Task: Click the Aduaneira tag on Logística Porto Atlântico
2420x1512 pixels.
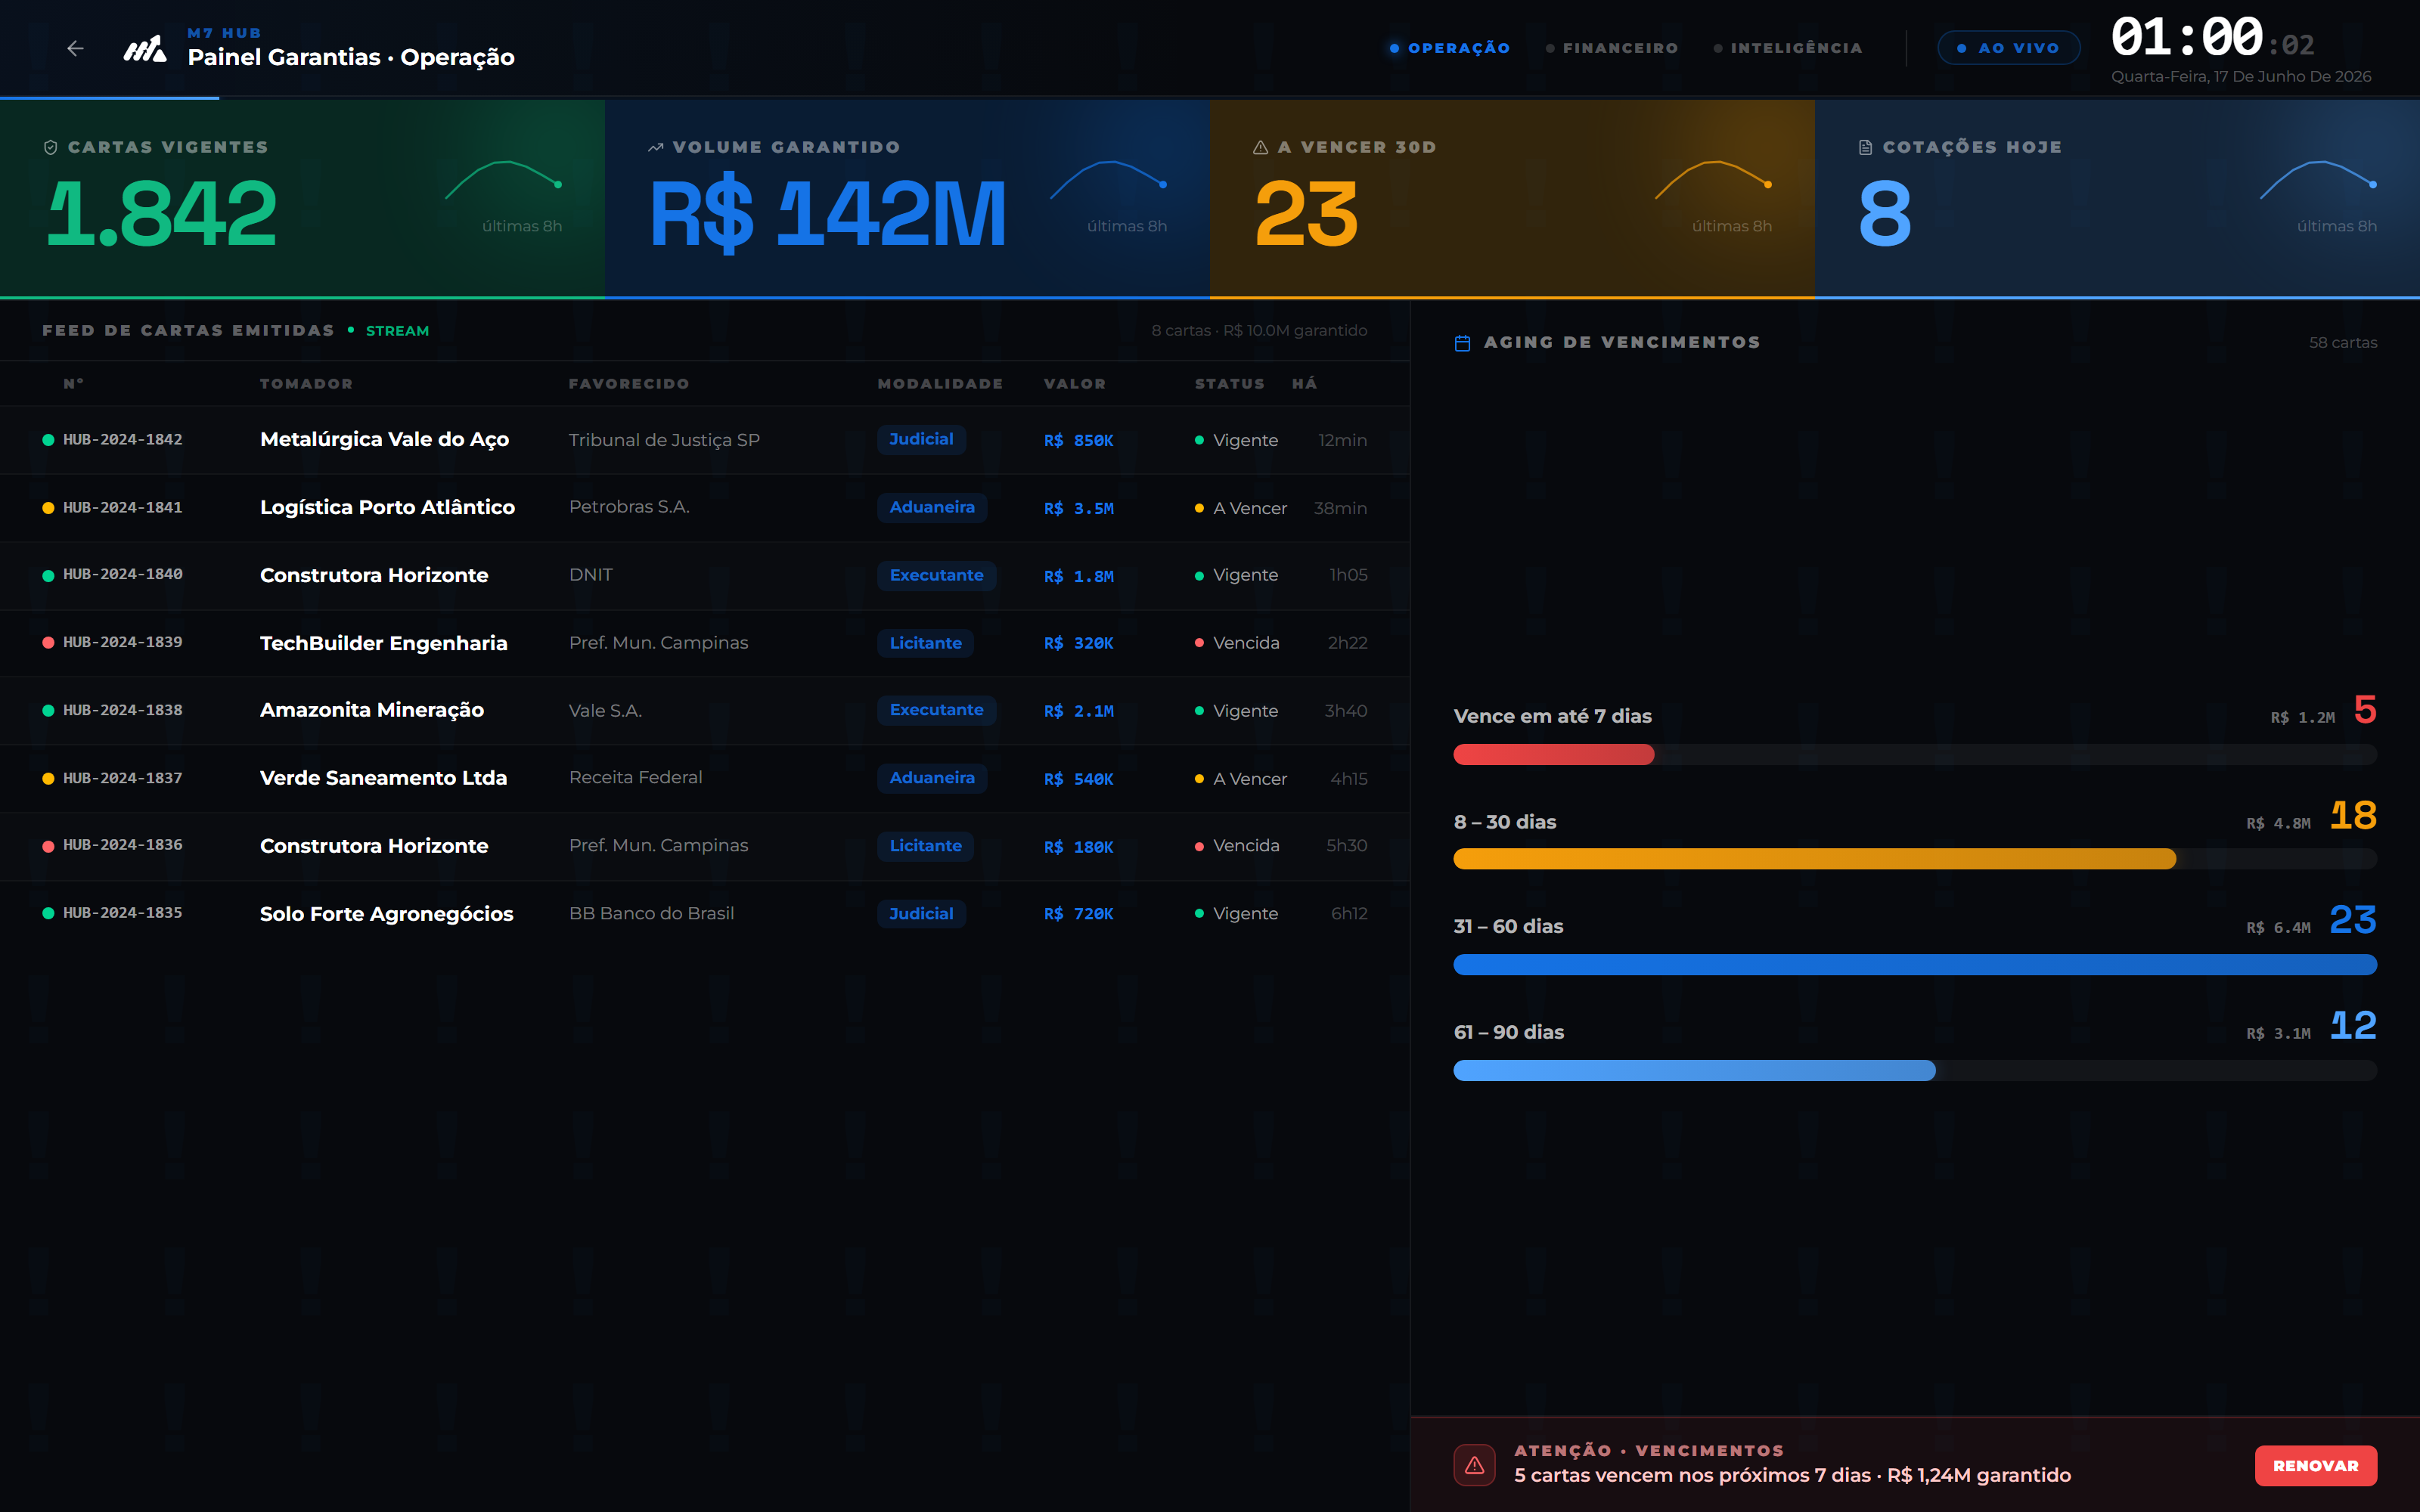Action: coord(932,507)
